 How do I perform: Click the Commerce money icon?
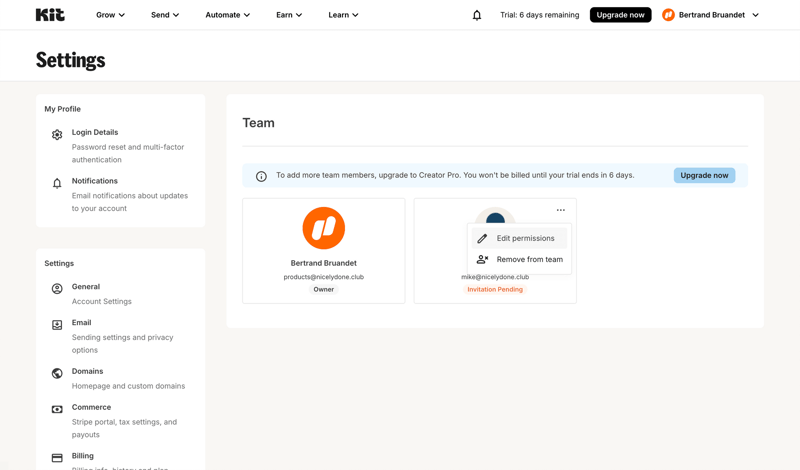click(x=57, y=409)
